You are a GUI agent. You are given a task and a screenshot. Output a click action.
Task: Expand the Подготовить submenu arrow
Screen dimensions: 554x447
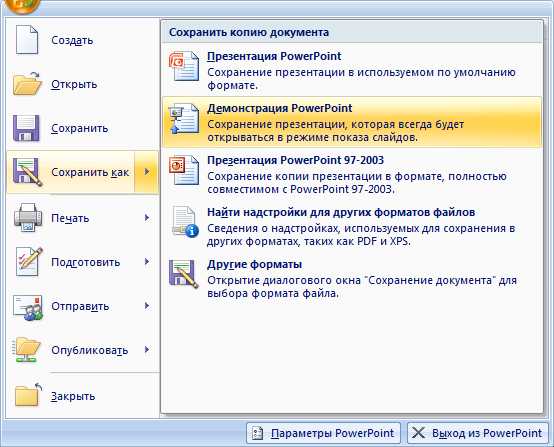(x=147, y=262)
